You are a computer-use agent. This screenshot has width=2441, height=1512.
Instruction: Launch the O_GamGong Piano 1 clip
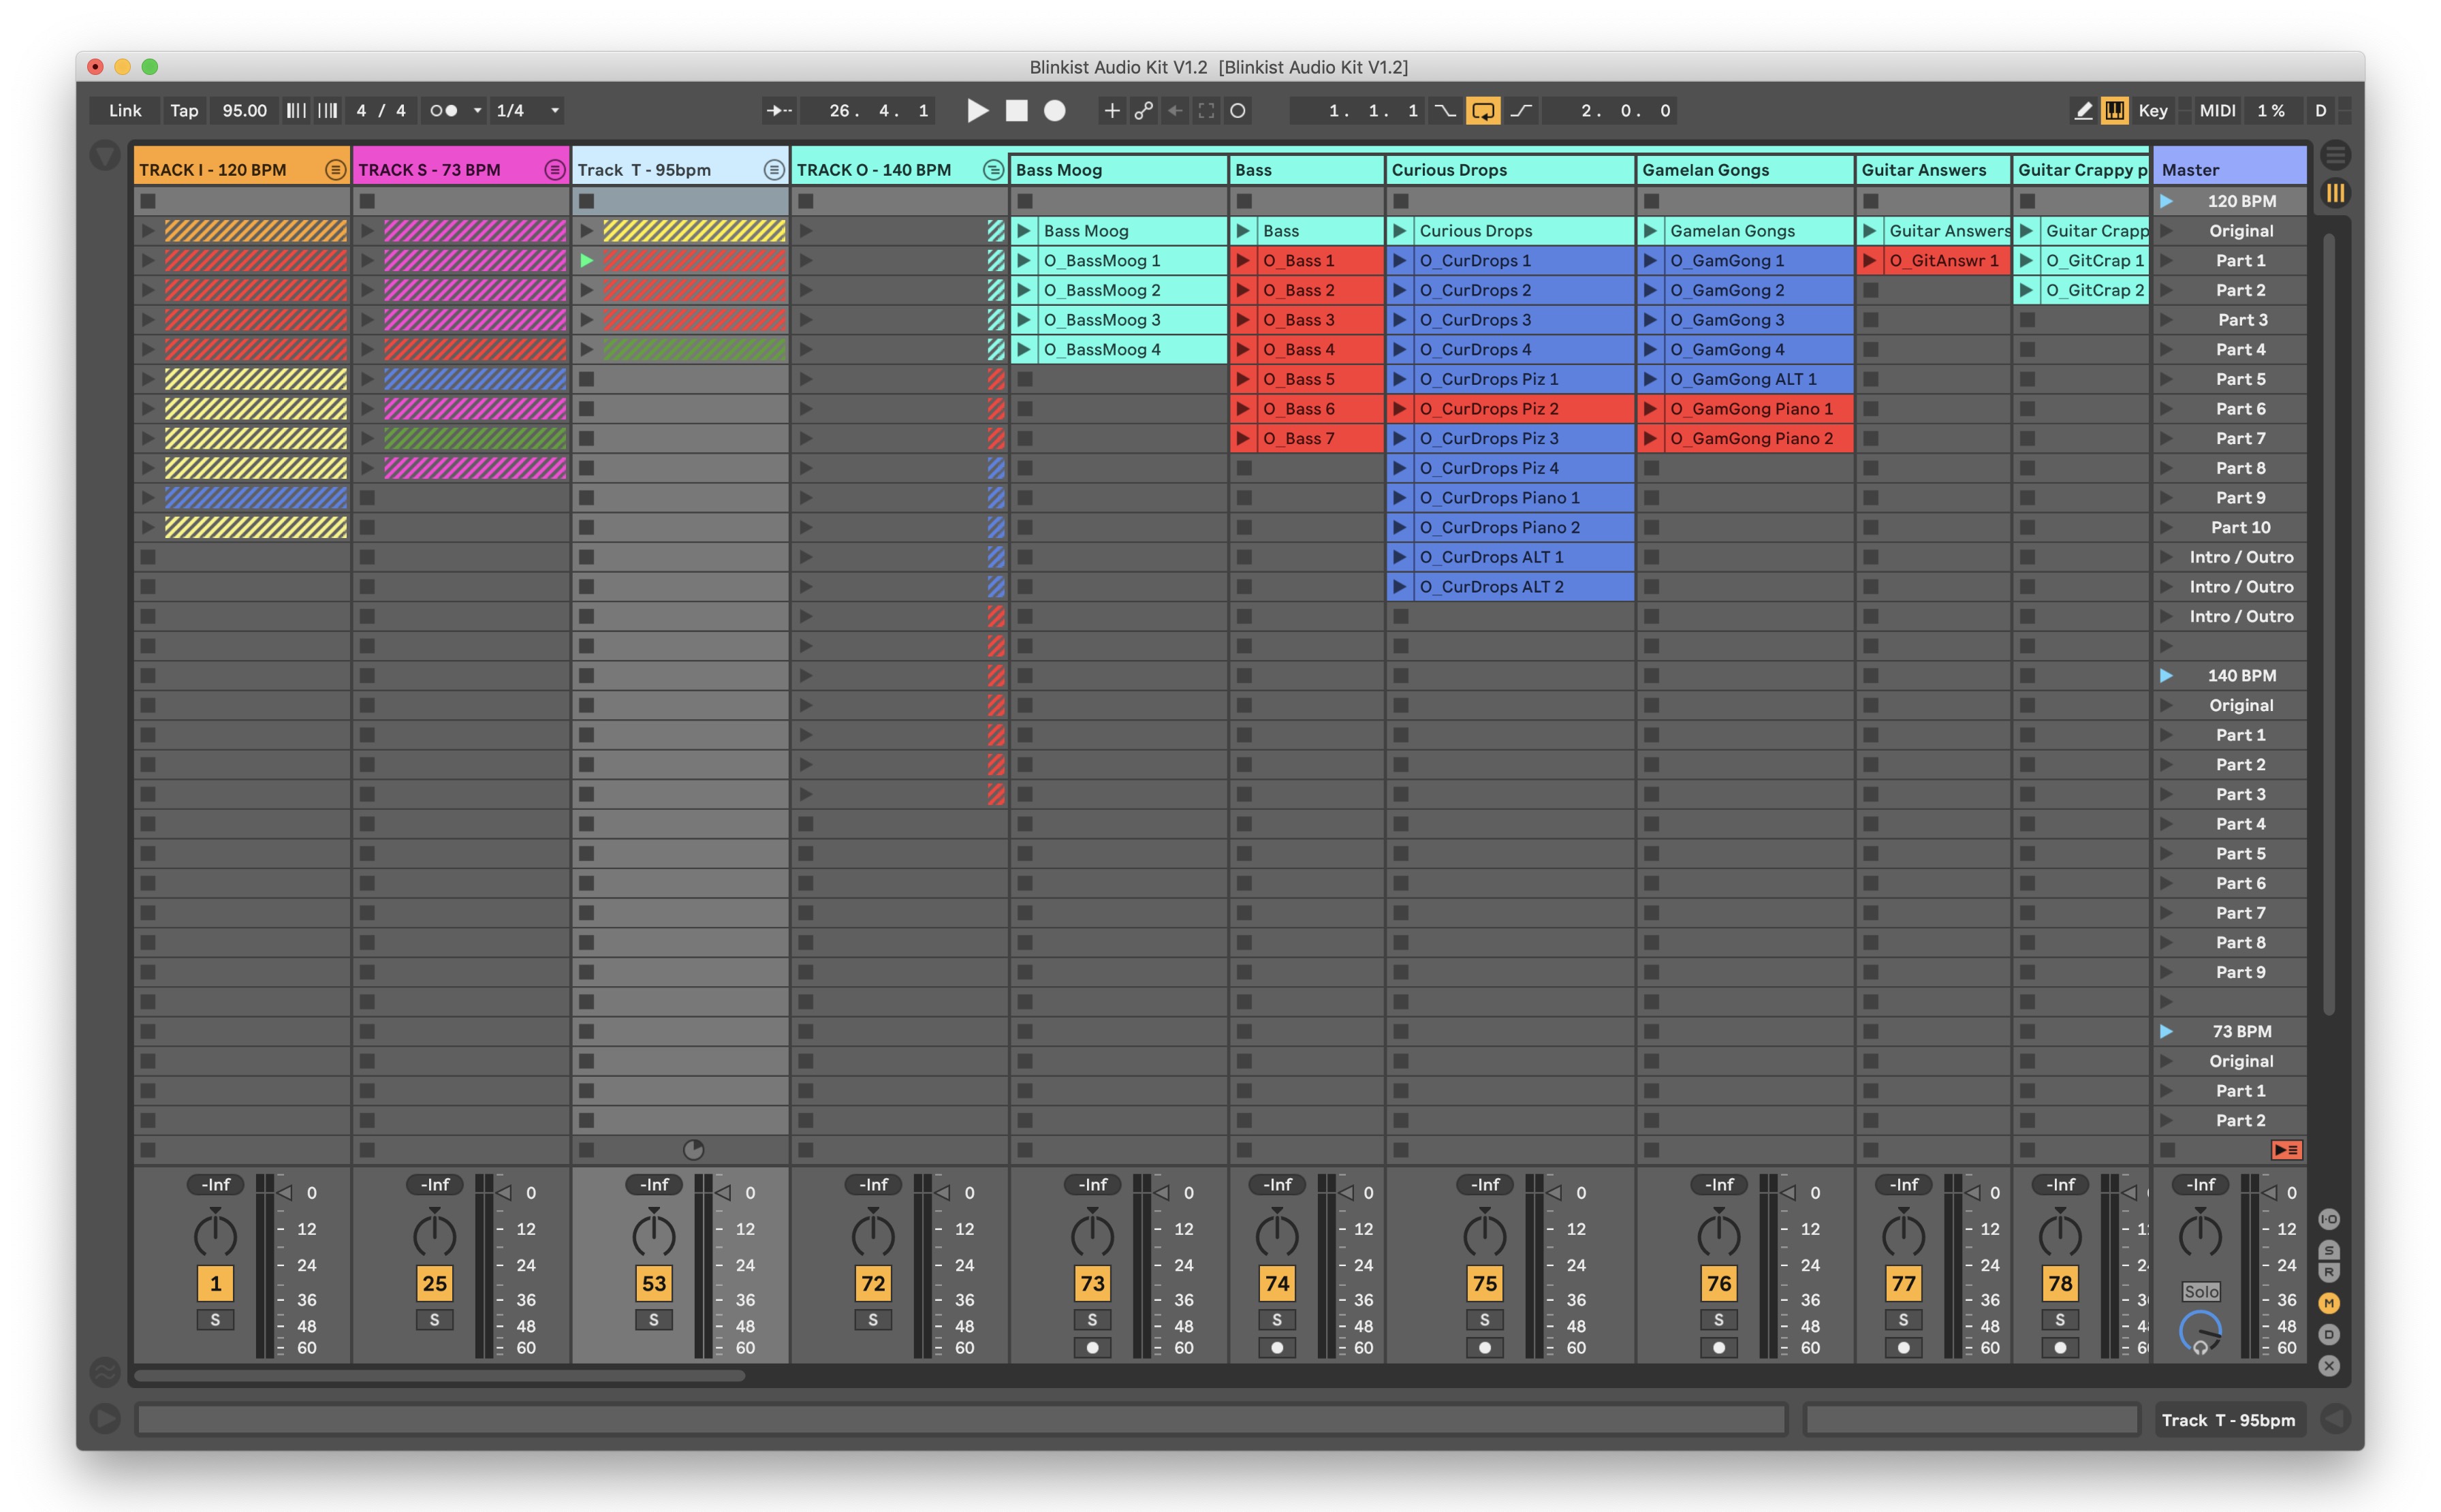pyautogui.click(x=1650, y=409)
